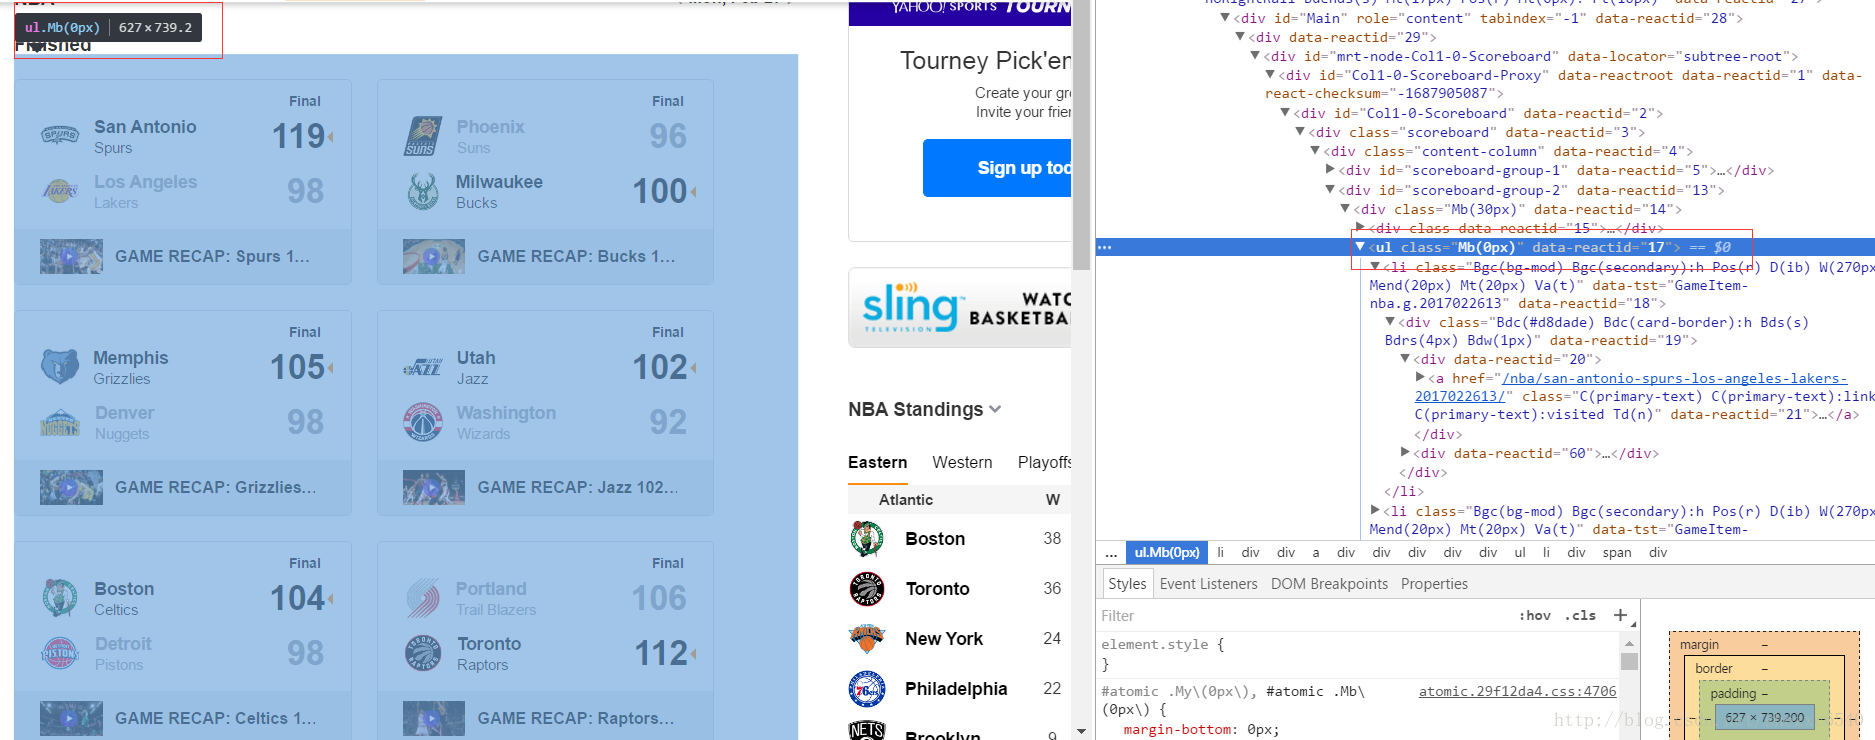Image resolution: width=1875 pixels, height=740 pixels.
Task: Open the atomic.29f12da4.css:4706 source link
Action: (1517, 691)
